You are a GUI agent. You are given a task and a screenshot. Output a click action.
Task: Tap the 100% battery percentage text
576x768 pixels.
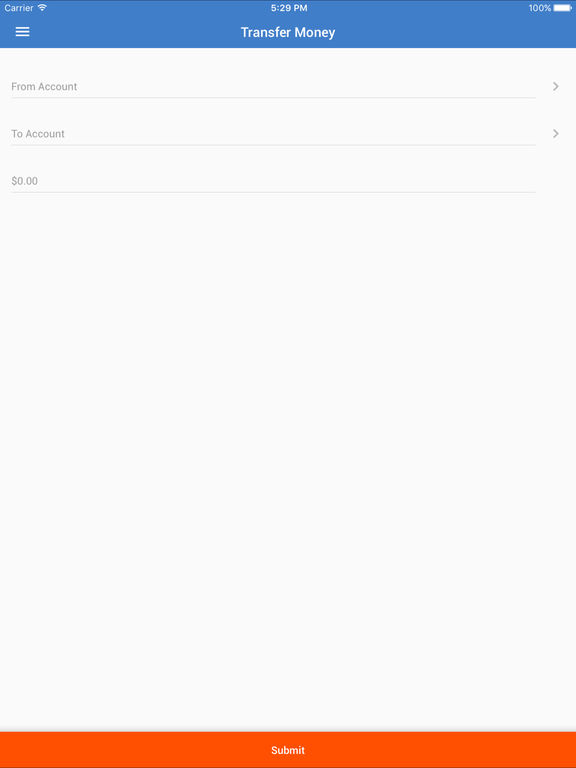[540, 8]
